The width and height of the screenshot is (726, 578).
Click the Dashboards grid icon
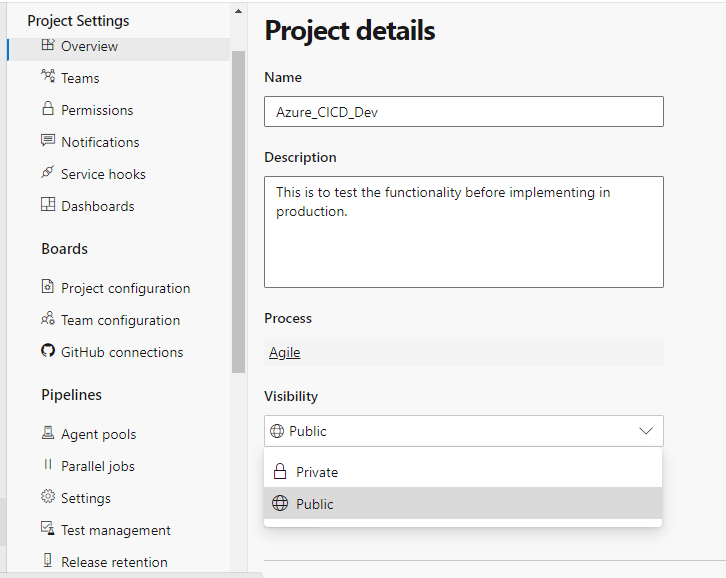click(48, 204)
